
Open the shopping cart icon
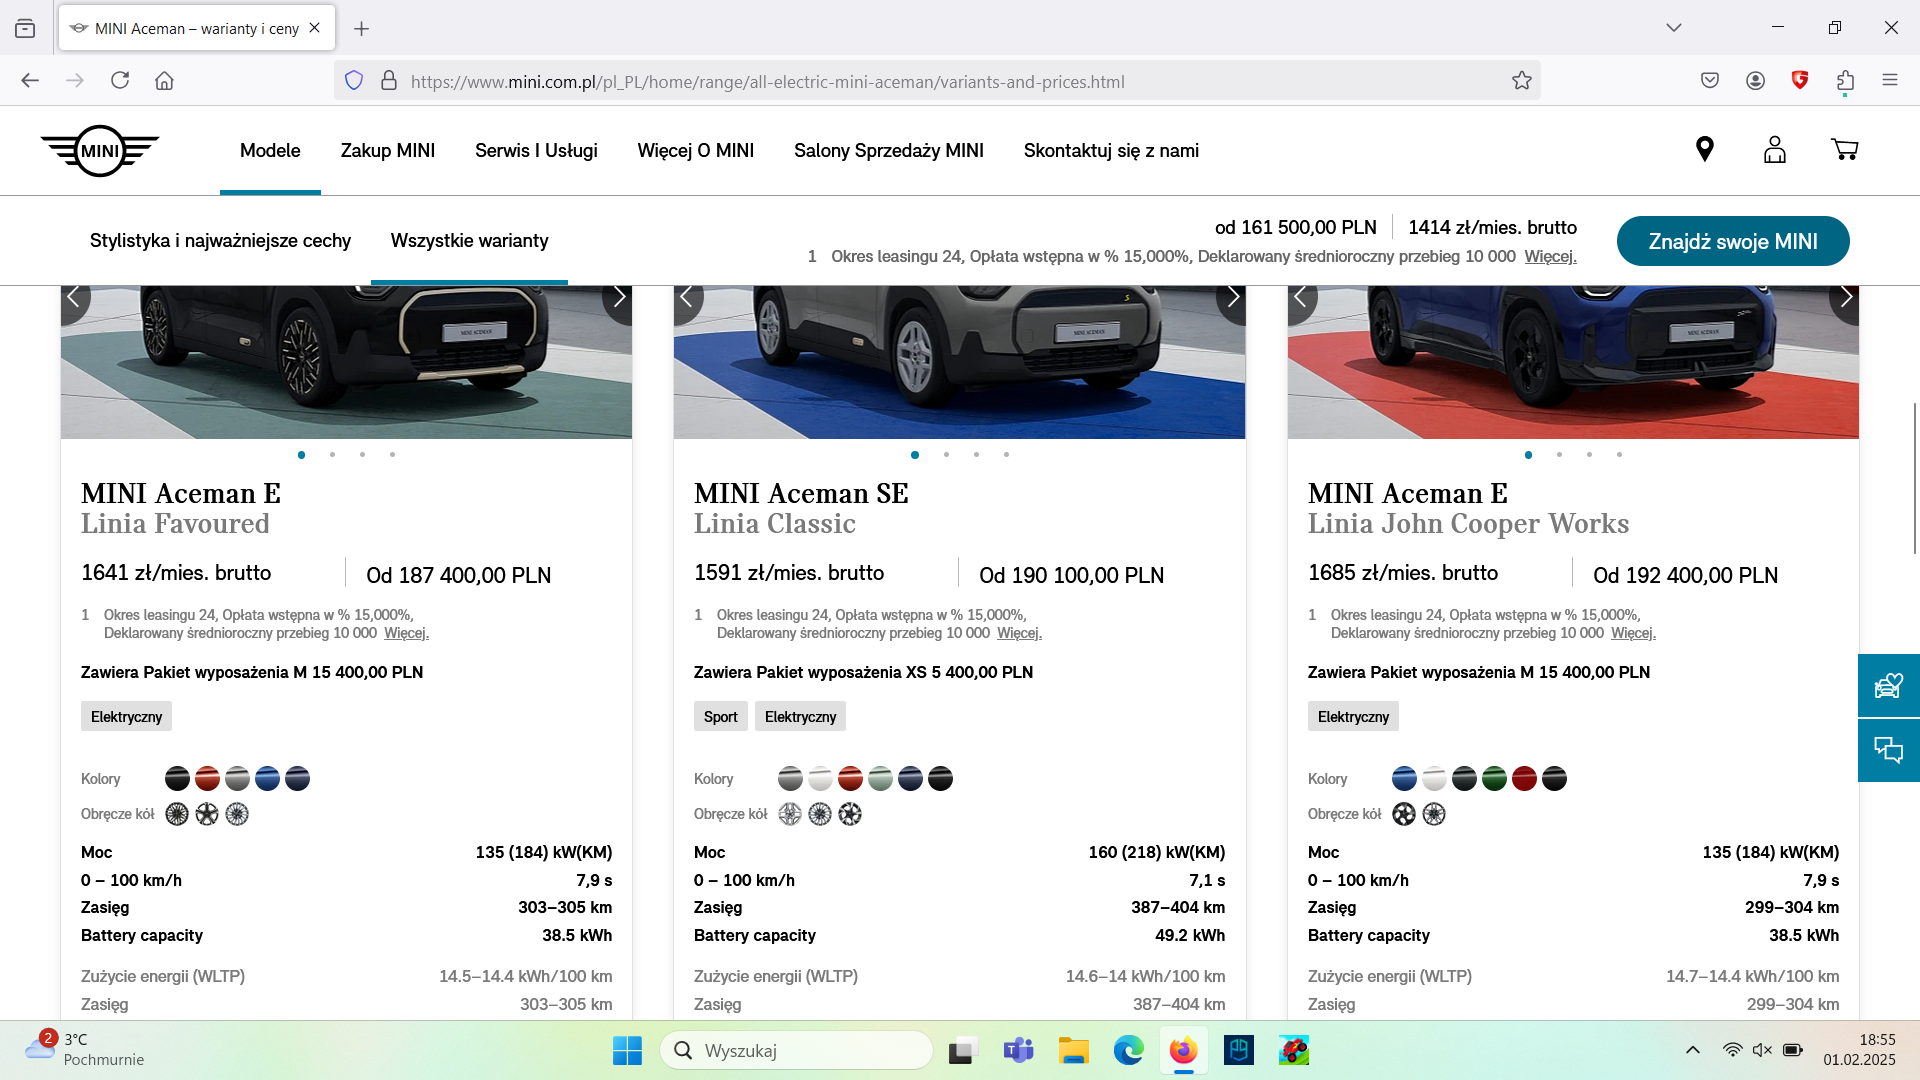[1845, 150]
